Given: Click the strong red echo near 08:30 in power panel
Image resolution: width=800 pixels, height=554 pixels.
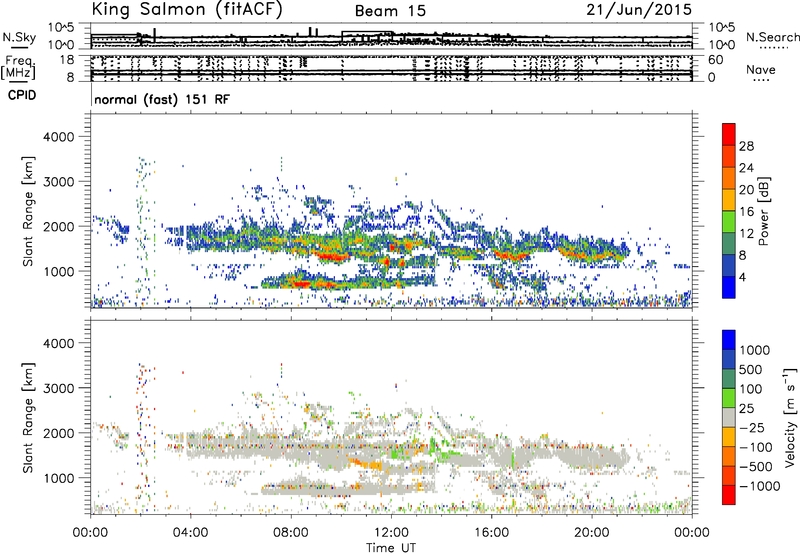Looking at the screenshot, I should 300,284.
